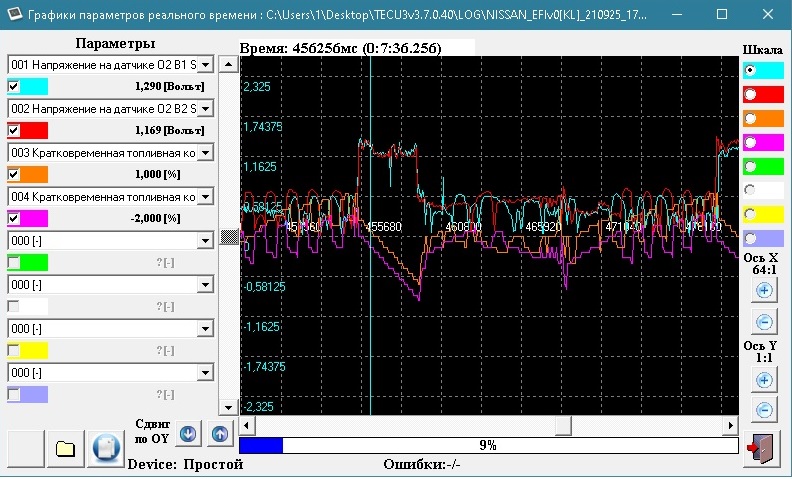Select the magenta scale radio button
The width and height of the screenshot is (792, 479).
[x=751, y=142]
